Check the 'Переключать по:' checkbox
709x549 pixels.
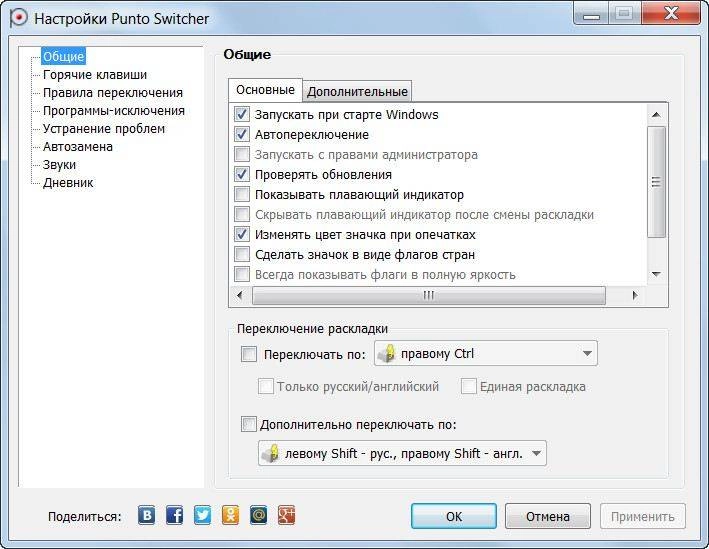click(x=249, y=354)
